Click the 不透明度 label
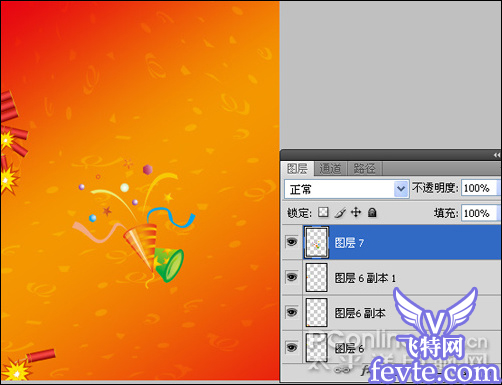Image resolution: width=502 pixels, height=385 pixels. (x=434, y=188)
